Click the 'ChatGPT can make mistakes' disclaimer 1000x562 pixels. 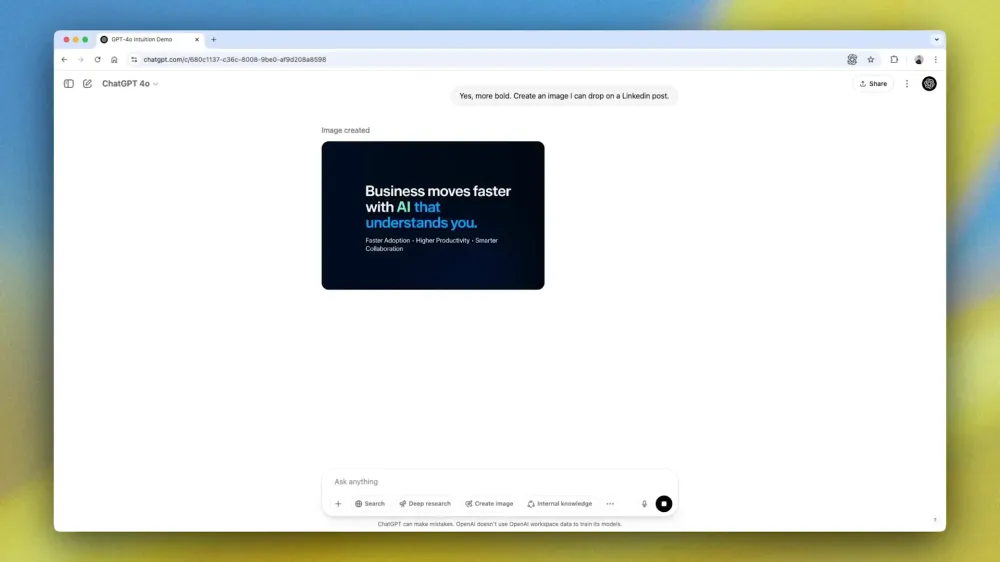pyautogui.click(x=499, y=524)
